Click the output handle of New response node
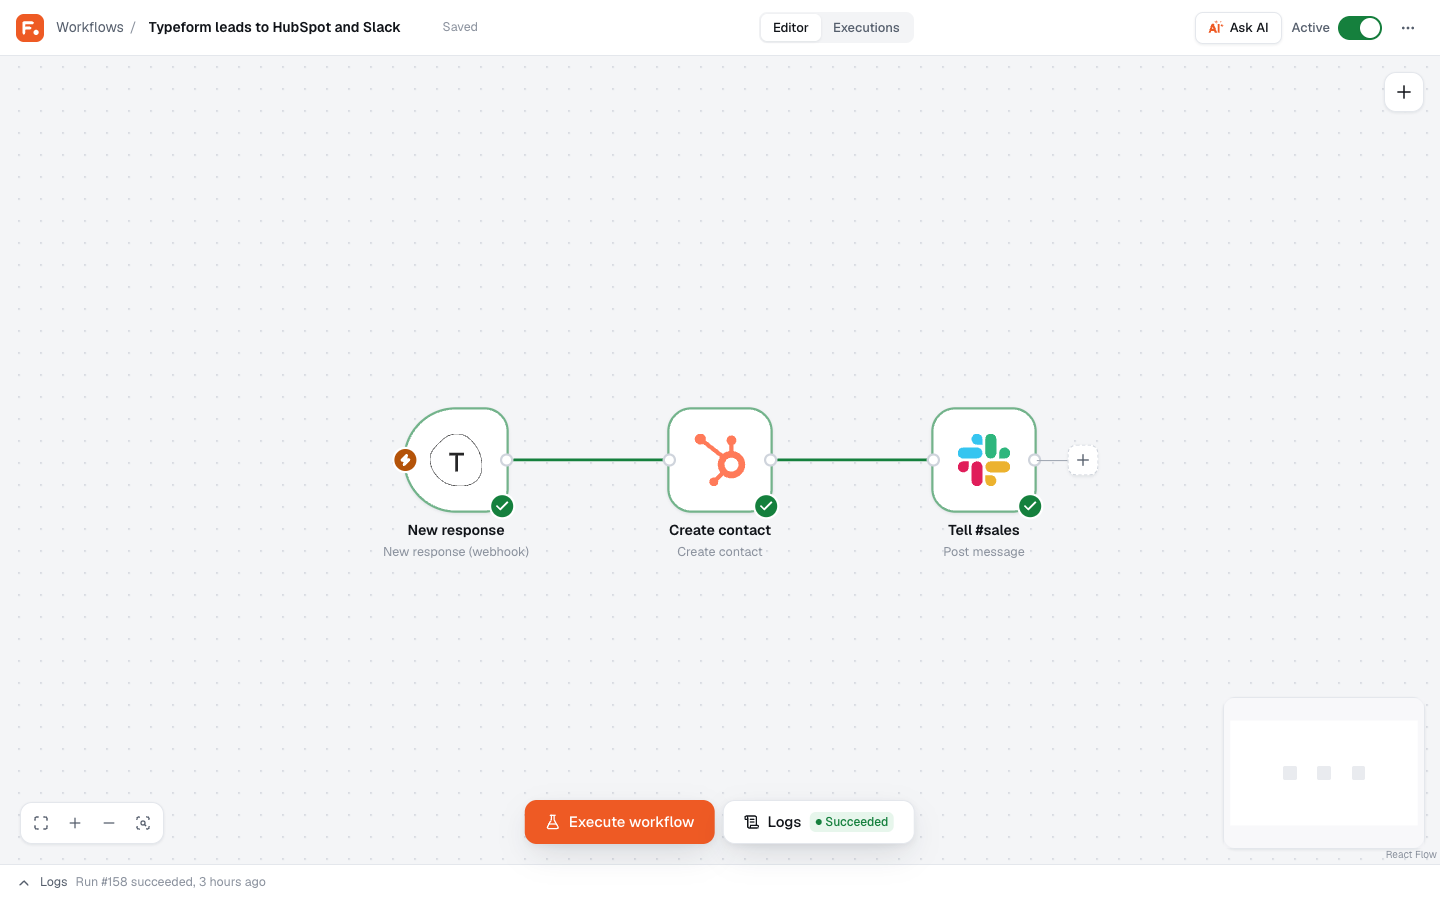The width and height of the screenshot is (1440, 900). pyautogui.click(x=507, y=460)
